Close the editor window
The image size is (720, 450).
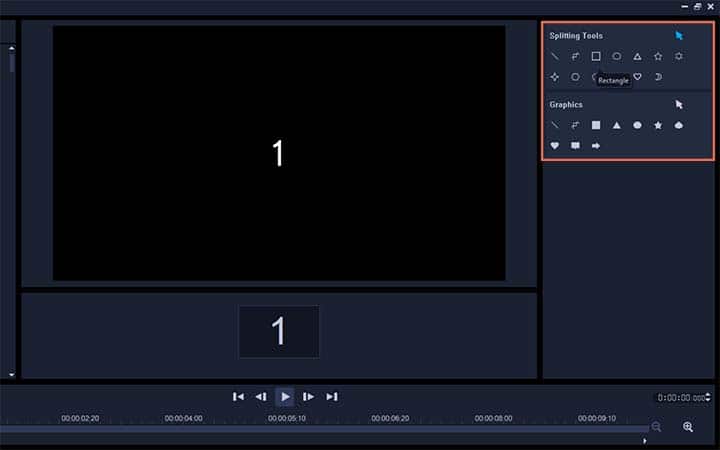pos(710,6)
